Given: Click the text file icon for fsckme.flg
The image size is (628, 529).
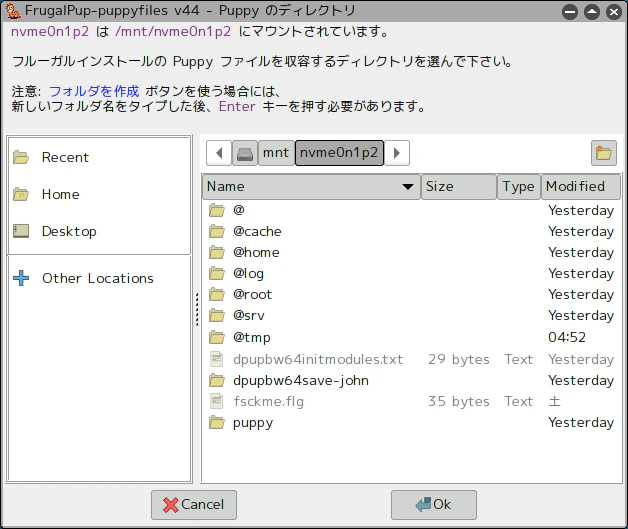Looking at the screenshot, I should 217,401.
